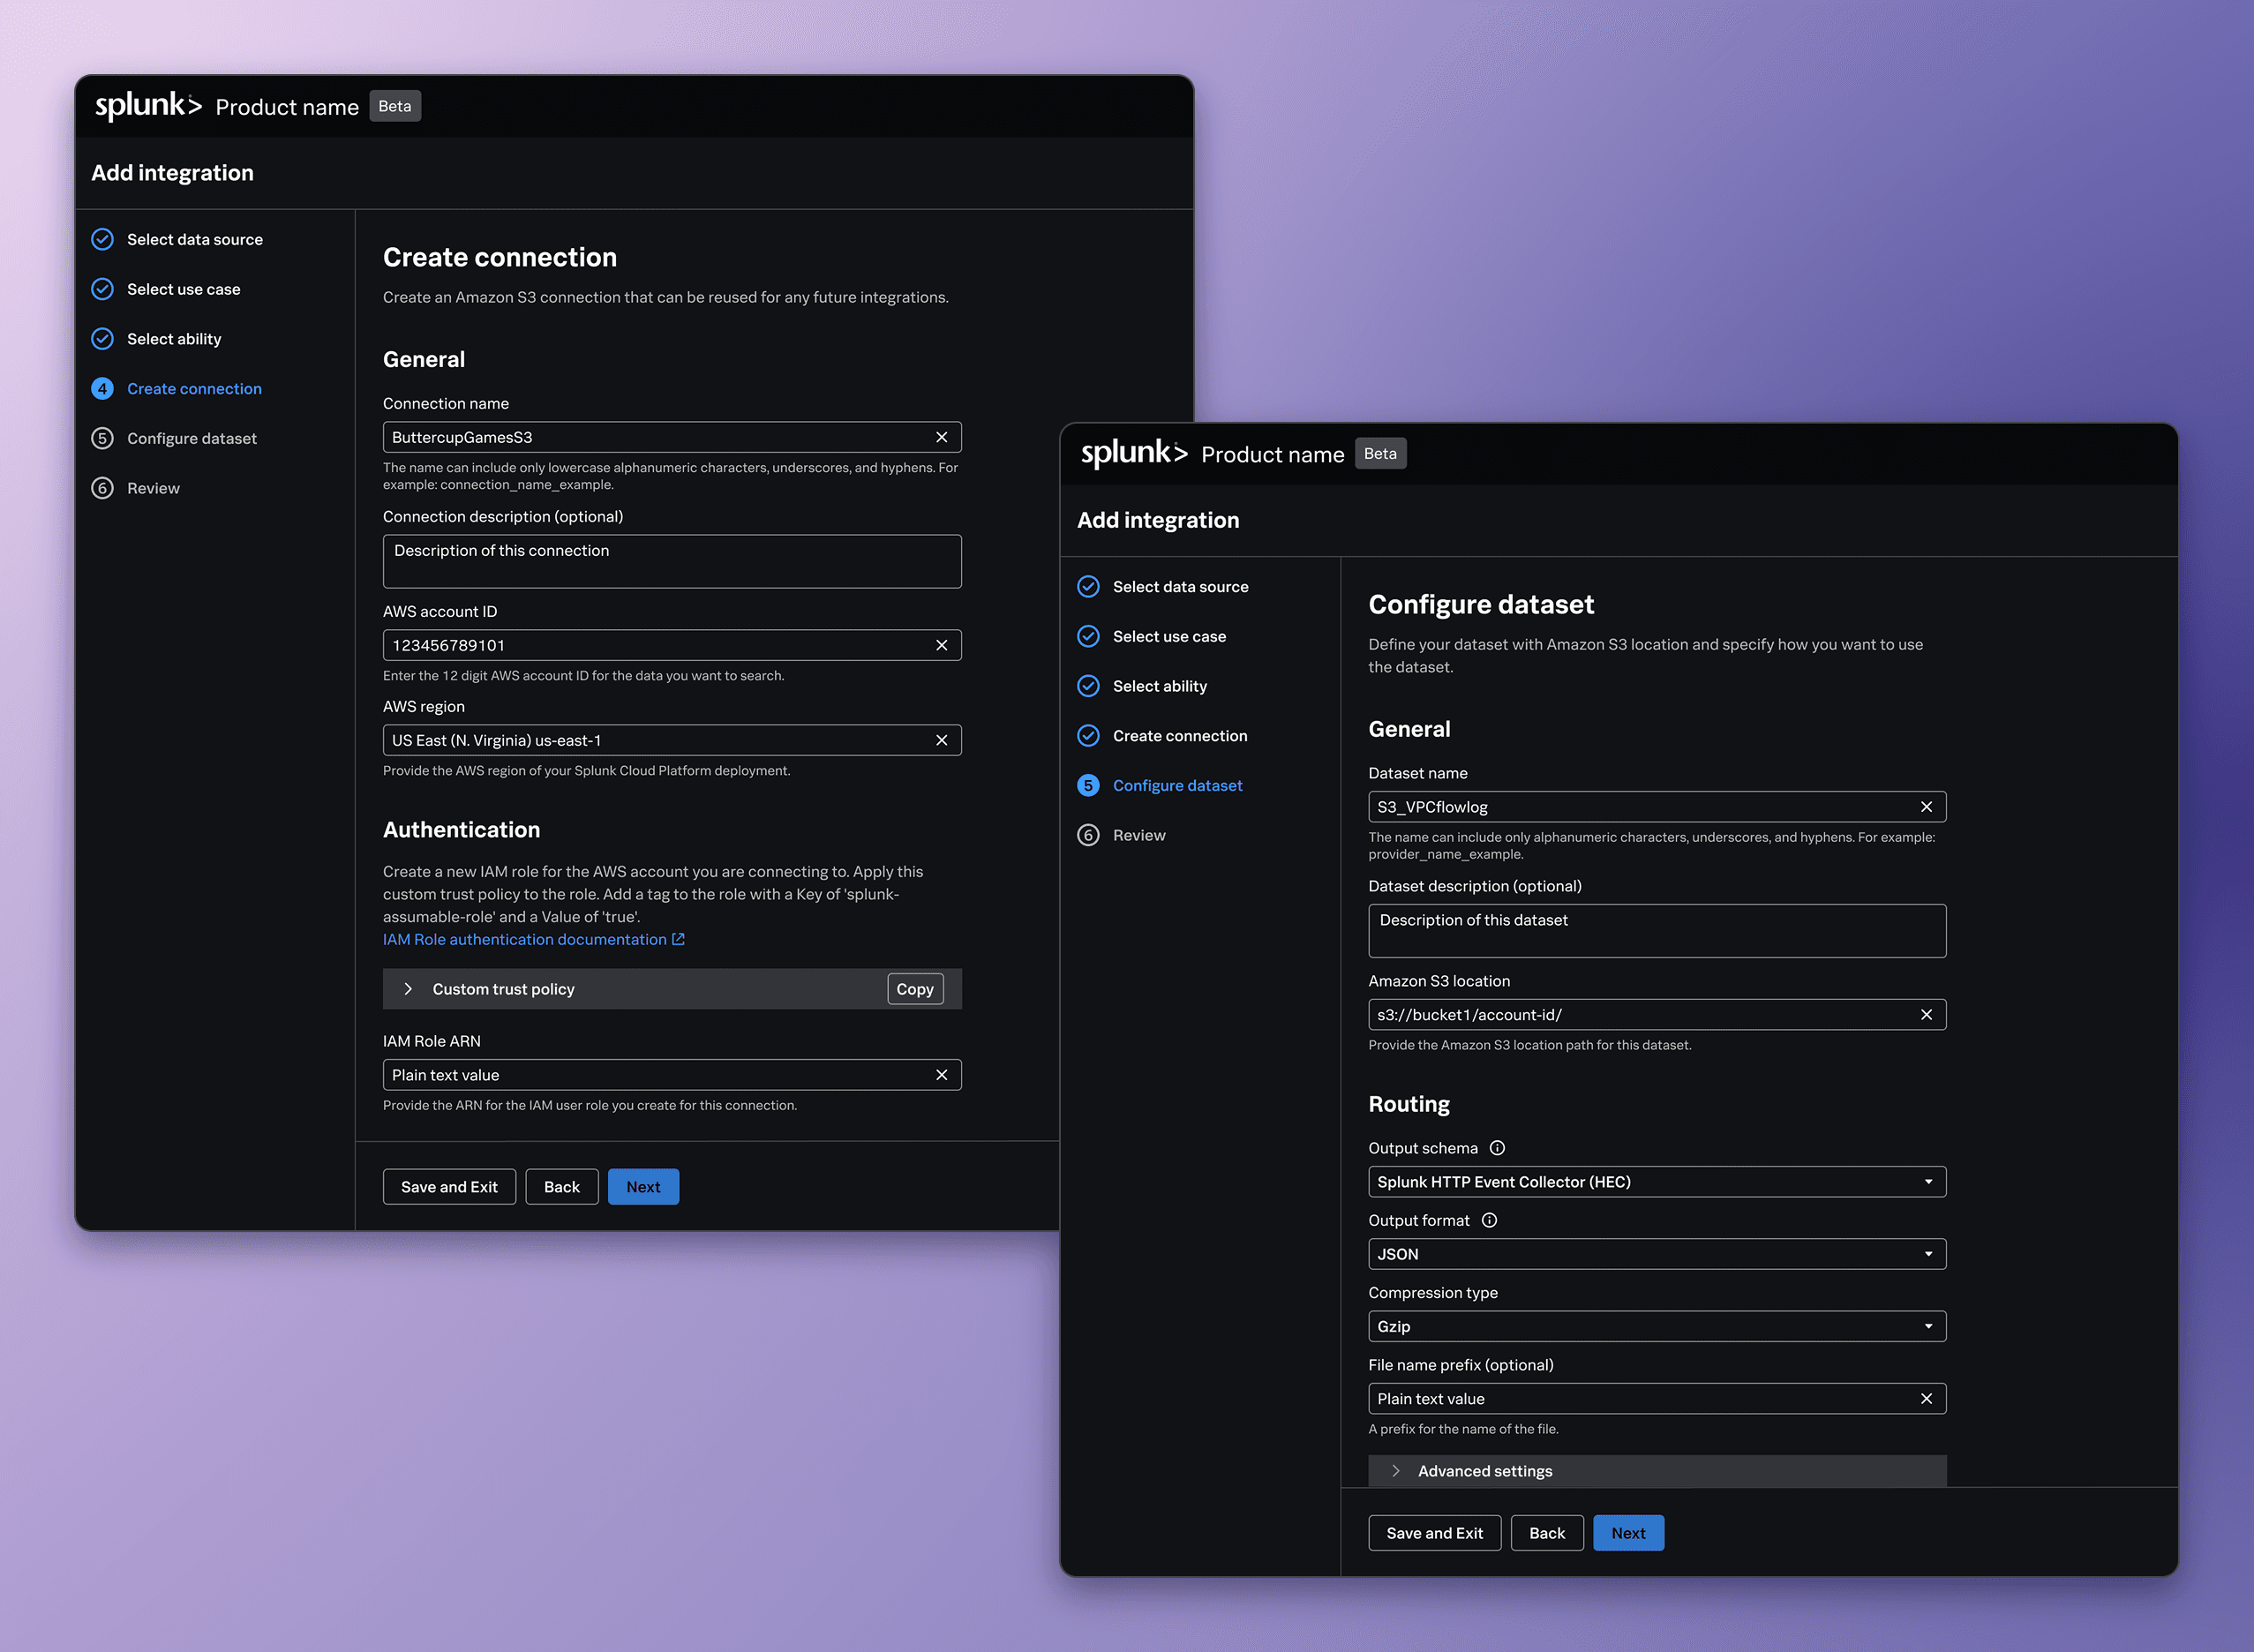Clear the Connection name field with its X icon
Image resolution: width=2254 pixels, height=1652 pixels.
[x=941, y=437]
